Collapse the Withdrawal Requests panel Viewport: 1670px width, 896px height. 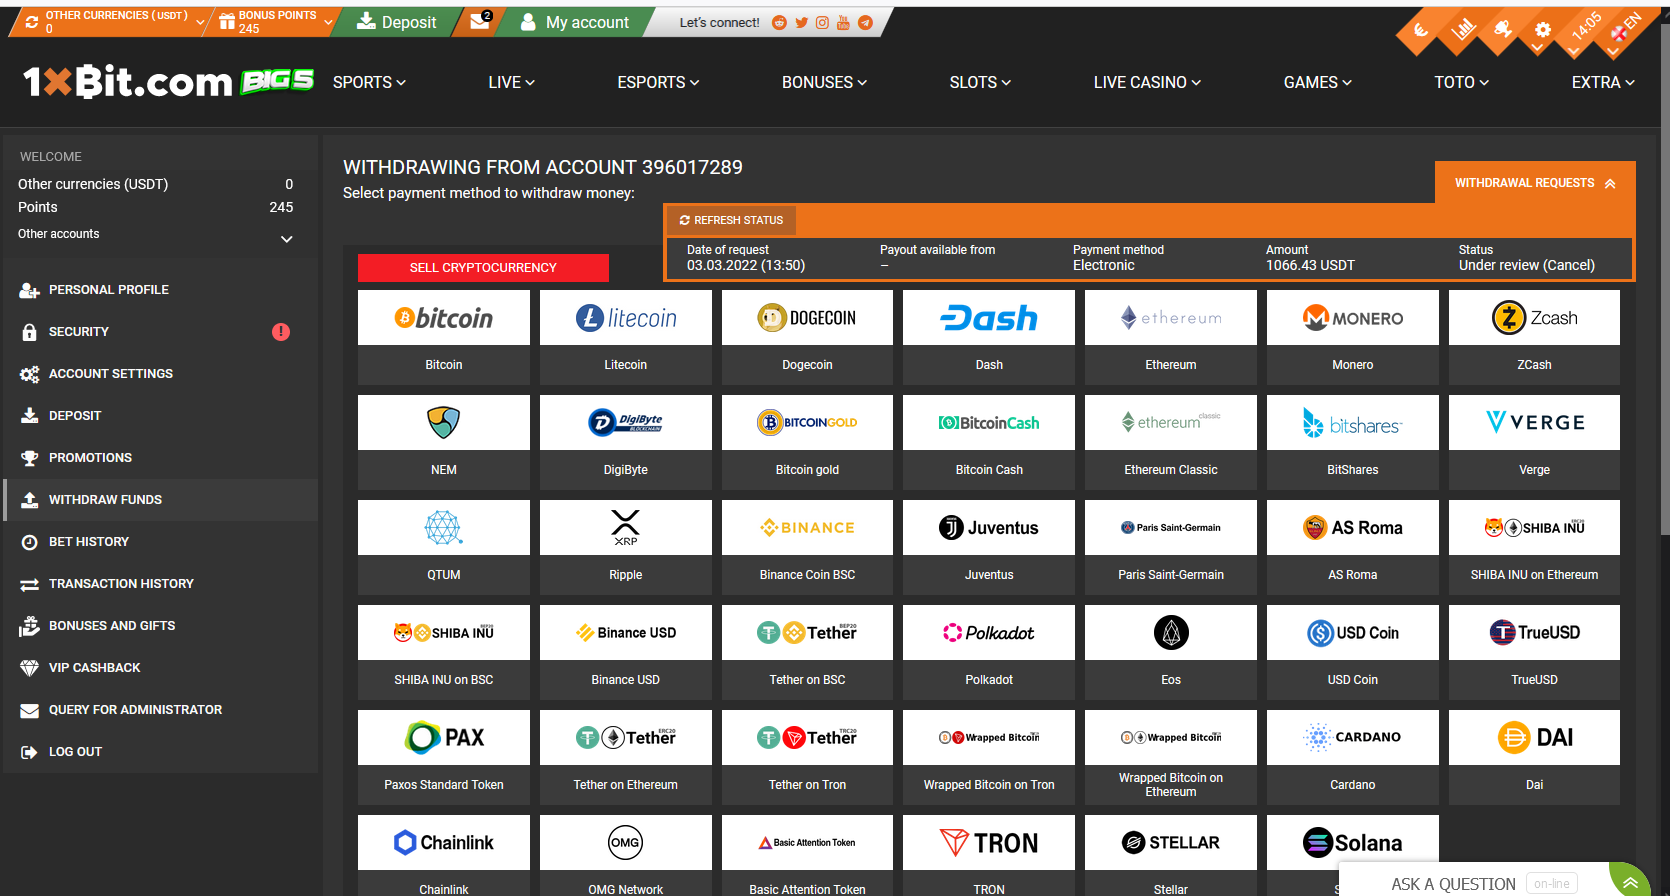[x=1535, y=183]
